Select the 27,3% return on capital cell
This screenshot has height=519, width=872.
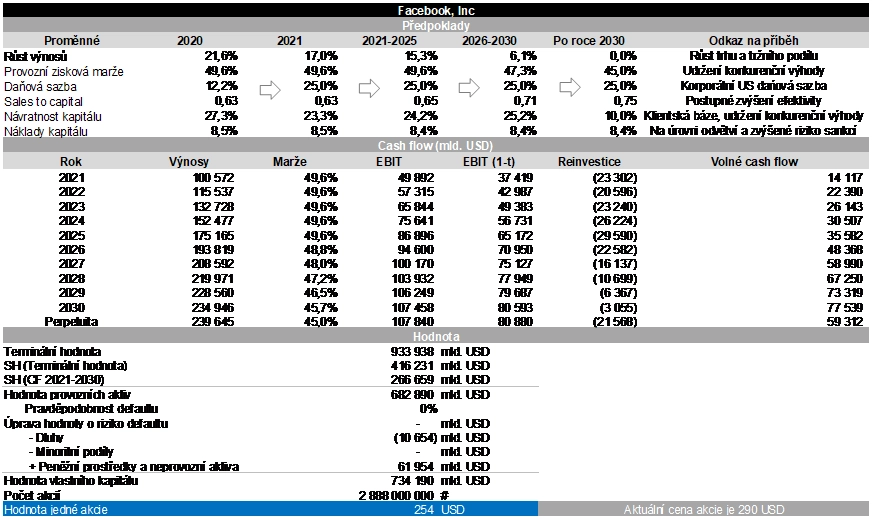click(221, 116)
